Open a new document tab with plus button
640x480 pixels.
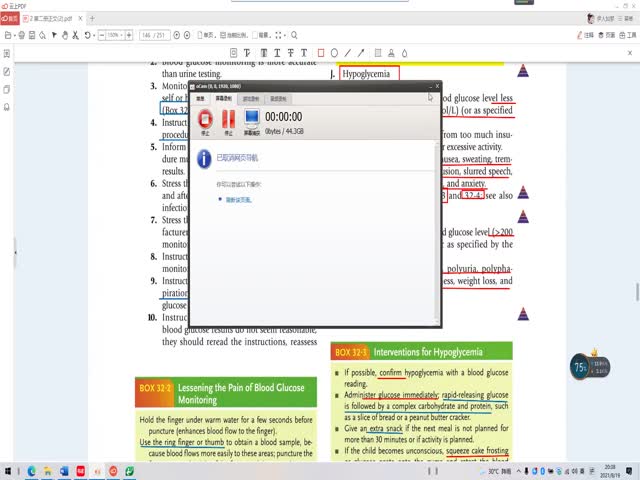coord(92,18)
